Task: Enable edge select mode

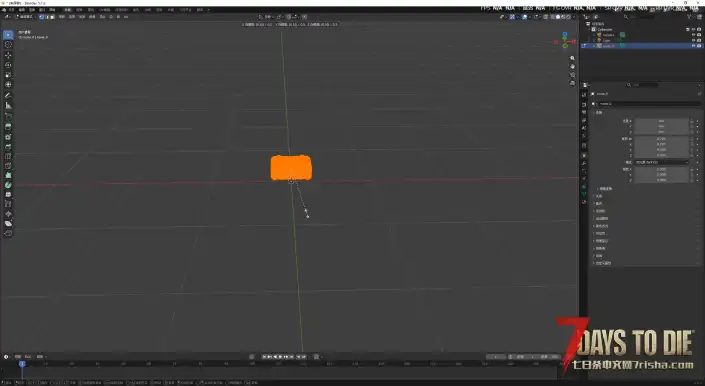Action: [47, 17]
